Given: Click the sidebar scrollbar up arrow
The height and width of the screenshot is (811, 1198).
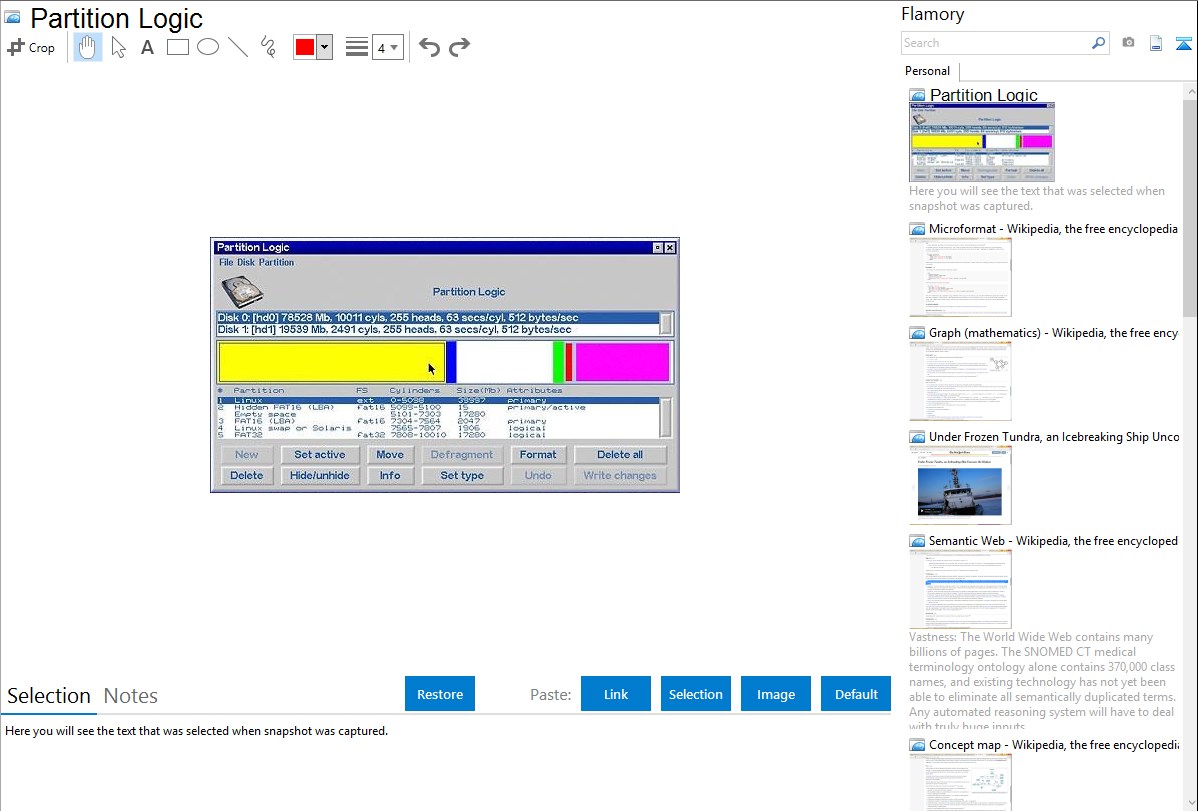Looking at the screenshot, I should (1191, 91).
